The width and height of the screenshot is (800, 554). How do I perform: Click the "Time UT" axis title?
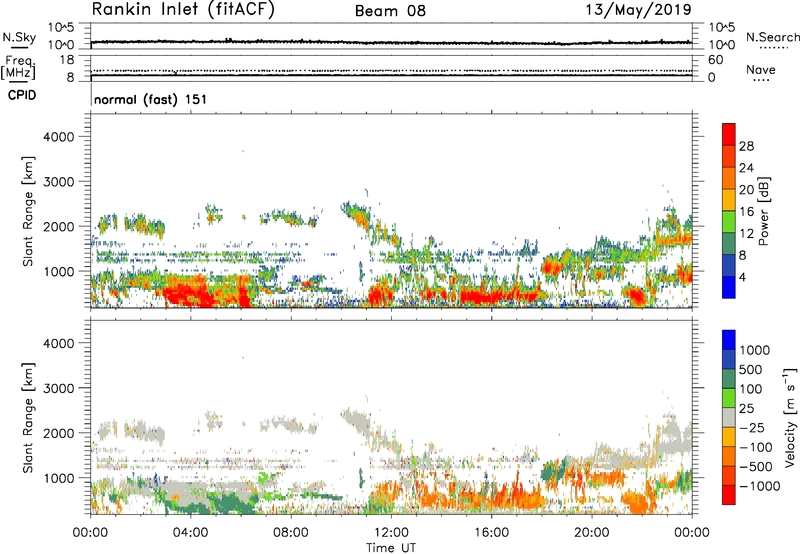391,548
